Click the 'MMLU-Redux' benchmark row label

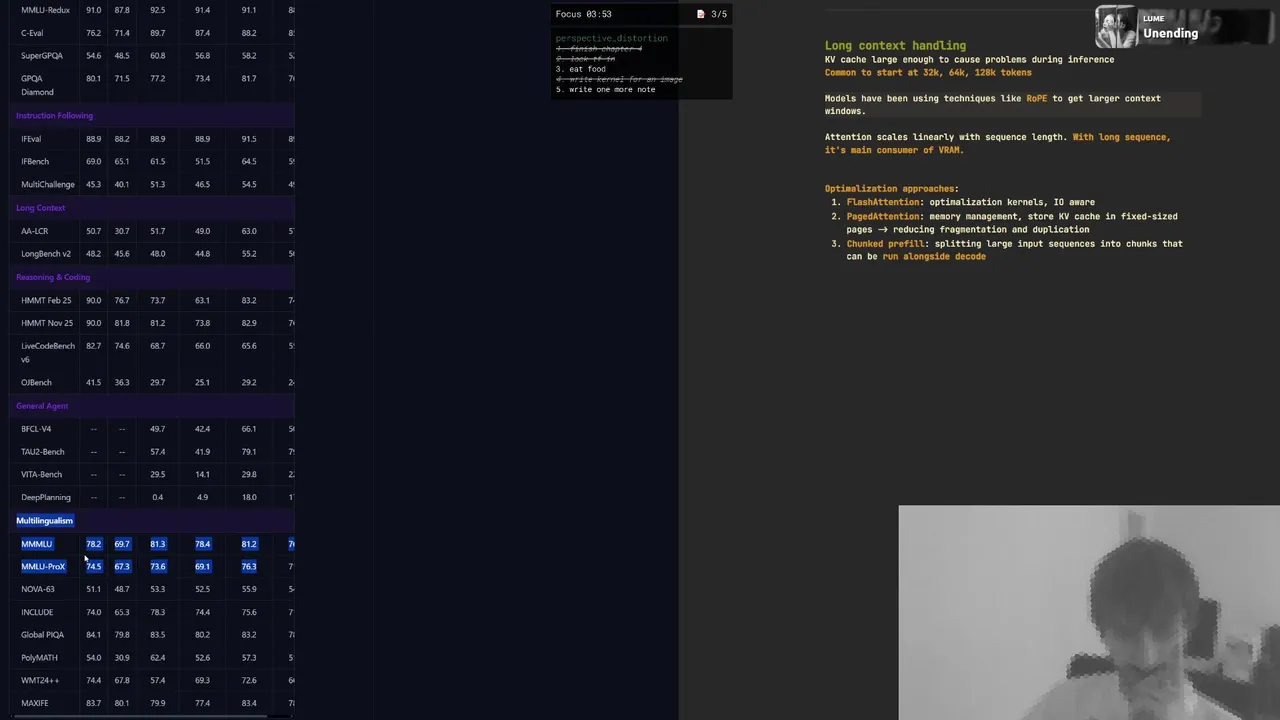click(x=45, y=10)
